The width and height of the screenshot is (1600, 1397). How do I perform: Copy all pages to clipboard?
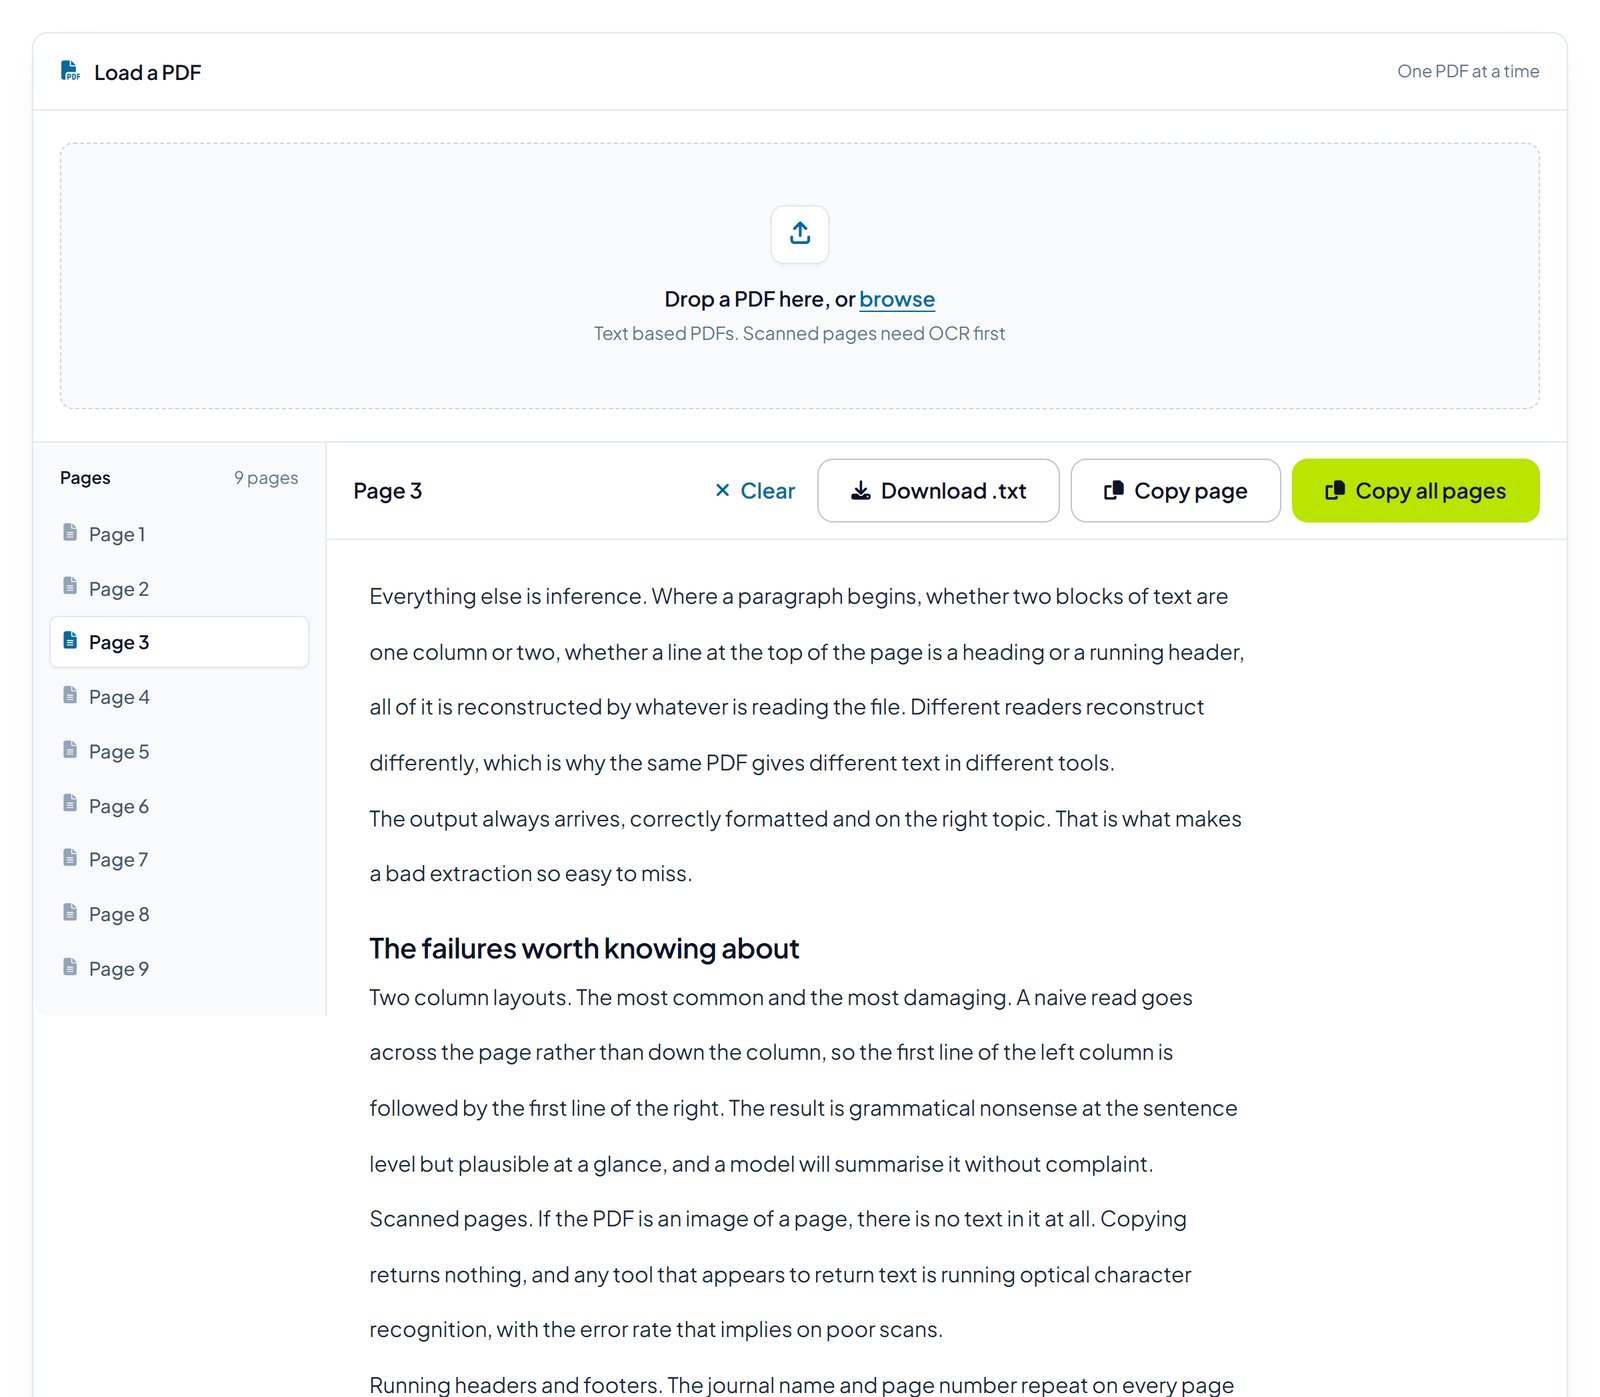click(x=1415, y=490)
